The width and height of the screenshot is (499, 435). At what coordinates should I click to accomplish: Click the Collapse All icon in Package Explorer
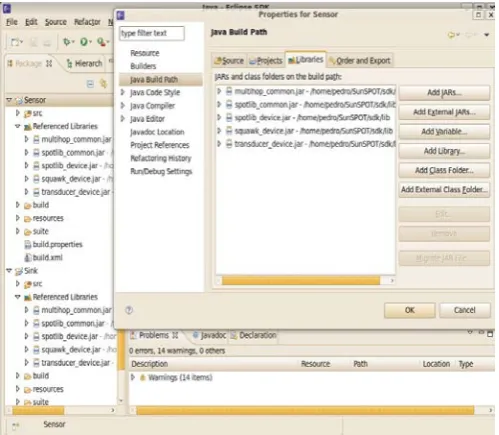90,84
